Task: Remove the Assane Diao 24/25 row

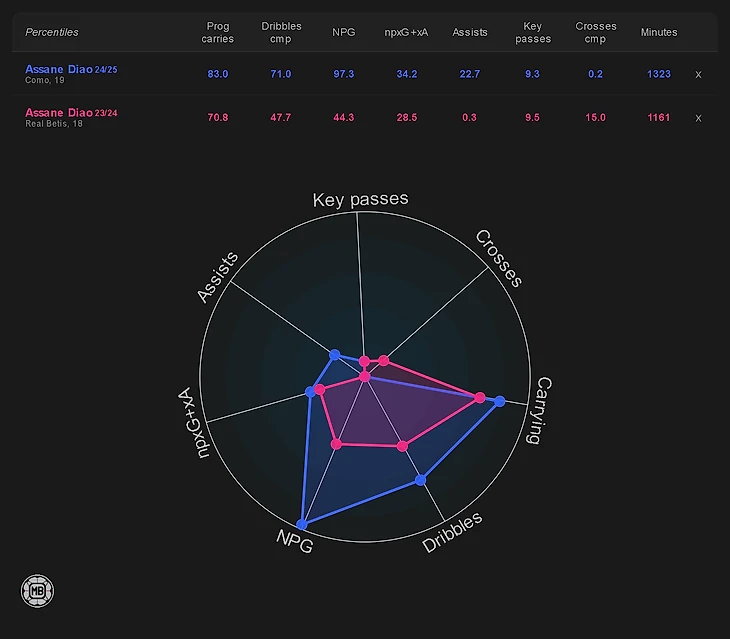Action: 698,74
